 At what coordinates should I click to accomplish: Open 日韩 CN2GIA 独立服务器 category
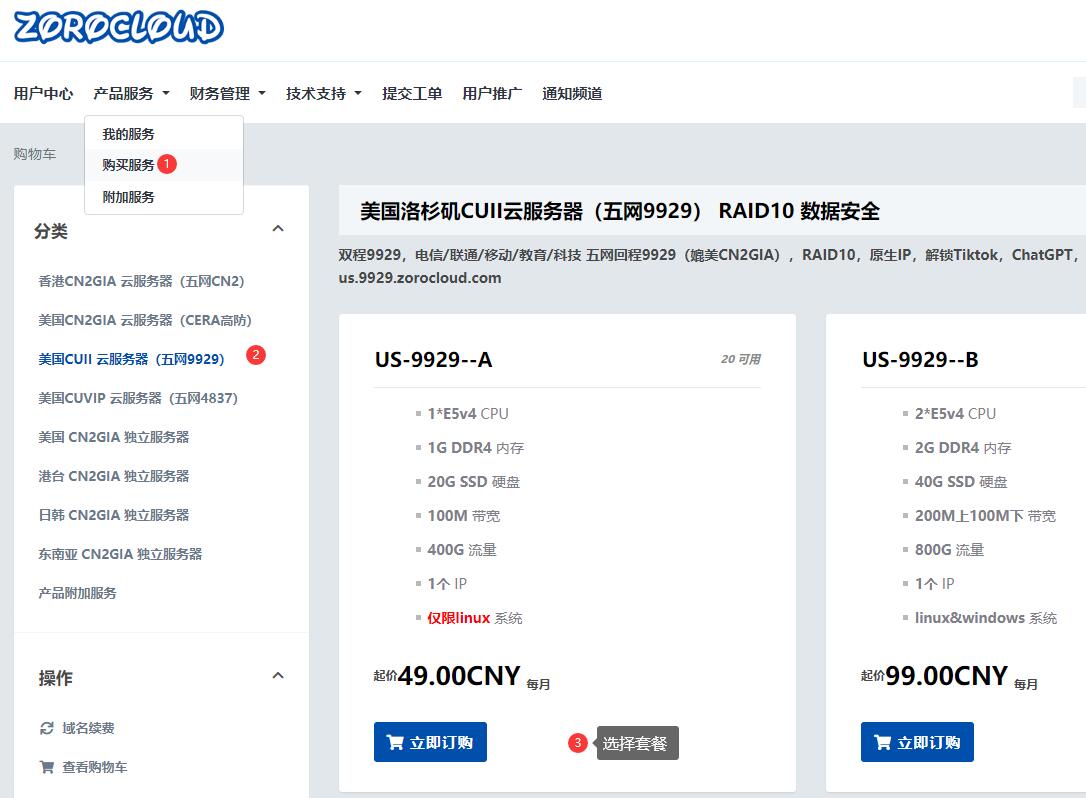click(114, 515)
